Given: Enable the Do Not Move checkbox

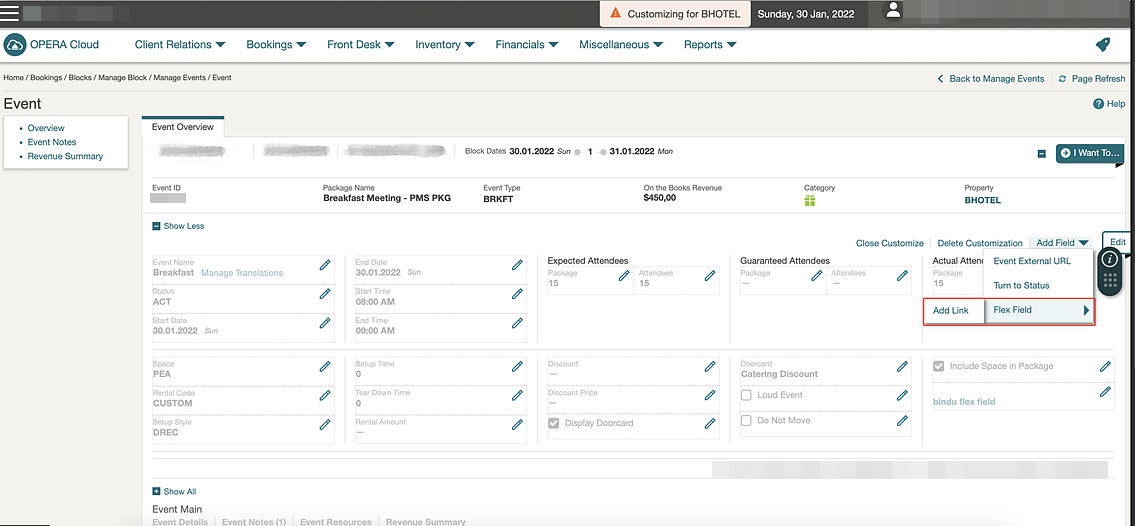Looking at the screenshot, I should pyautogui.click(x=746, y=421).
